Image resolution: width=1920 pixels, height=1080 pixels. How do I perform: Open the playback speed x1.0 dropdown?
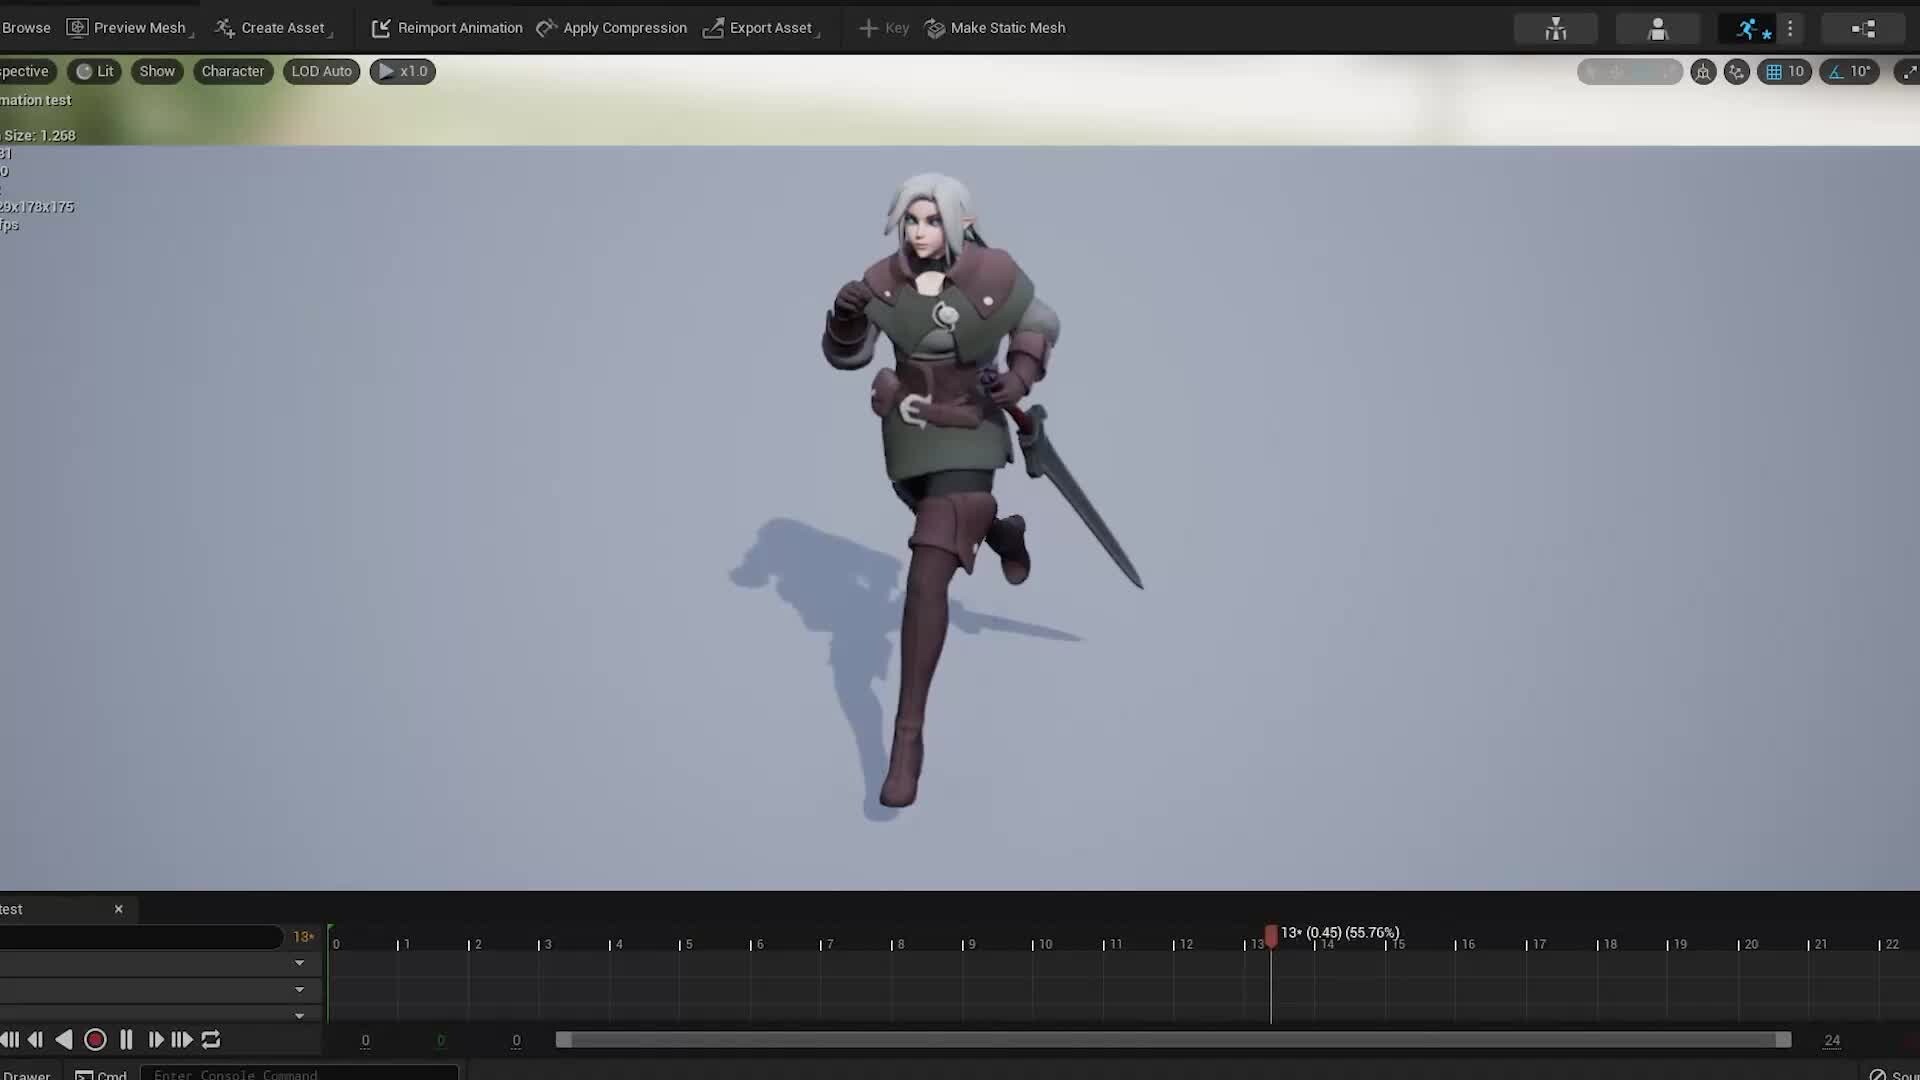click(x=402, y=71)
